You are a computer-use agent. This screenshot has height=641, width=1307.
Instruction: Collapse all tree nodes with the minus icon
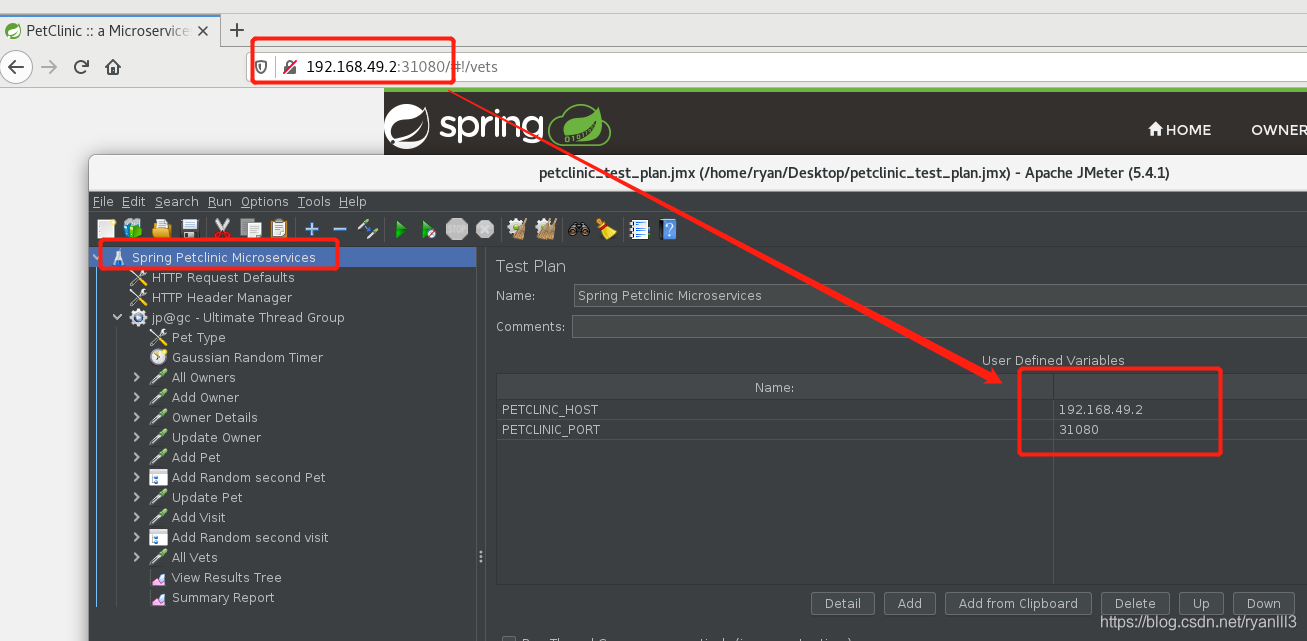[x=339, y=229]
